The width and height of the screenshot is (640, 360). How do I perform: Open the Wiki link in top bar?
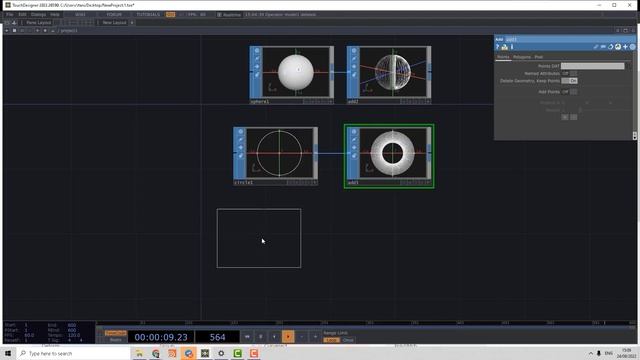(80, 14)
